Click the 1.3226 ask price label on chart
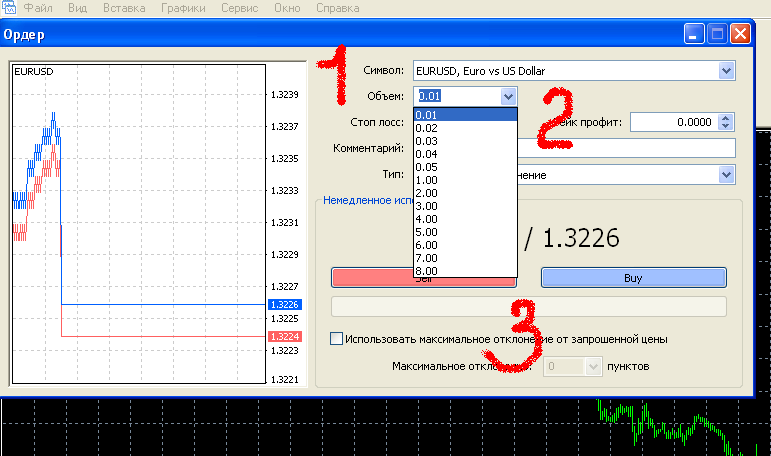Screen dimensions: 771x456 285,304
